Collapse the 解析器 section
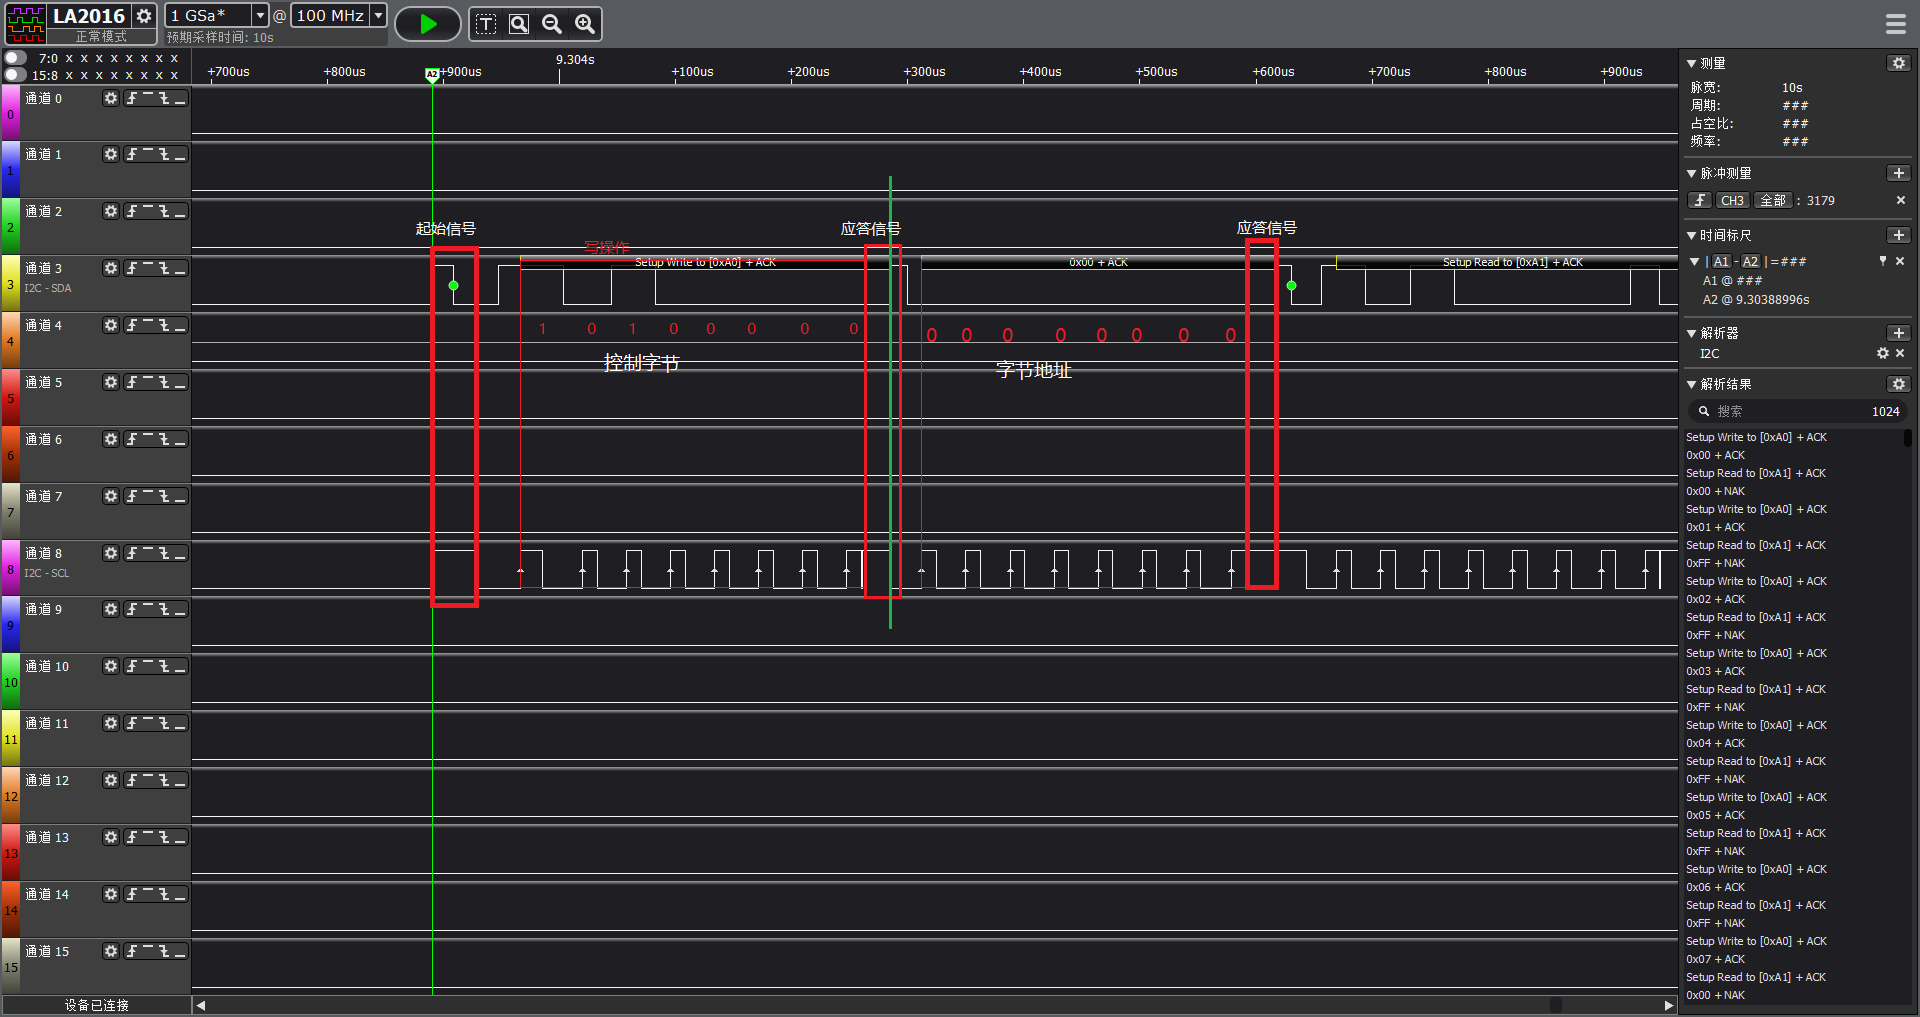The height and width of the screenshot is (1017, 1920). pos(1692,333)
